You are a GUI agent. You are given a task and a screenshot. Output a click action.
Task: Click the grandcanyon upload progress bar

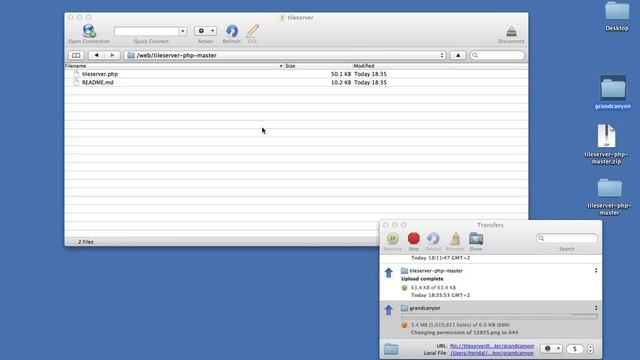pyautogui.click(x=499, y=316)
